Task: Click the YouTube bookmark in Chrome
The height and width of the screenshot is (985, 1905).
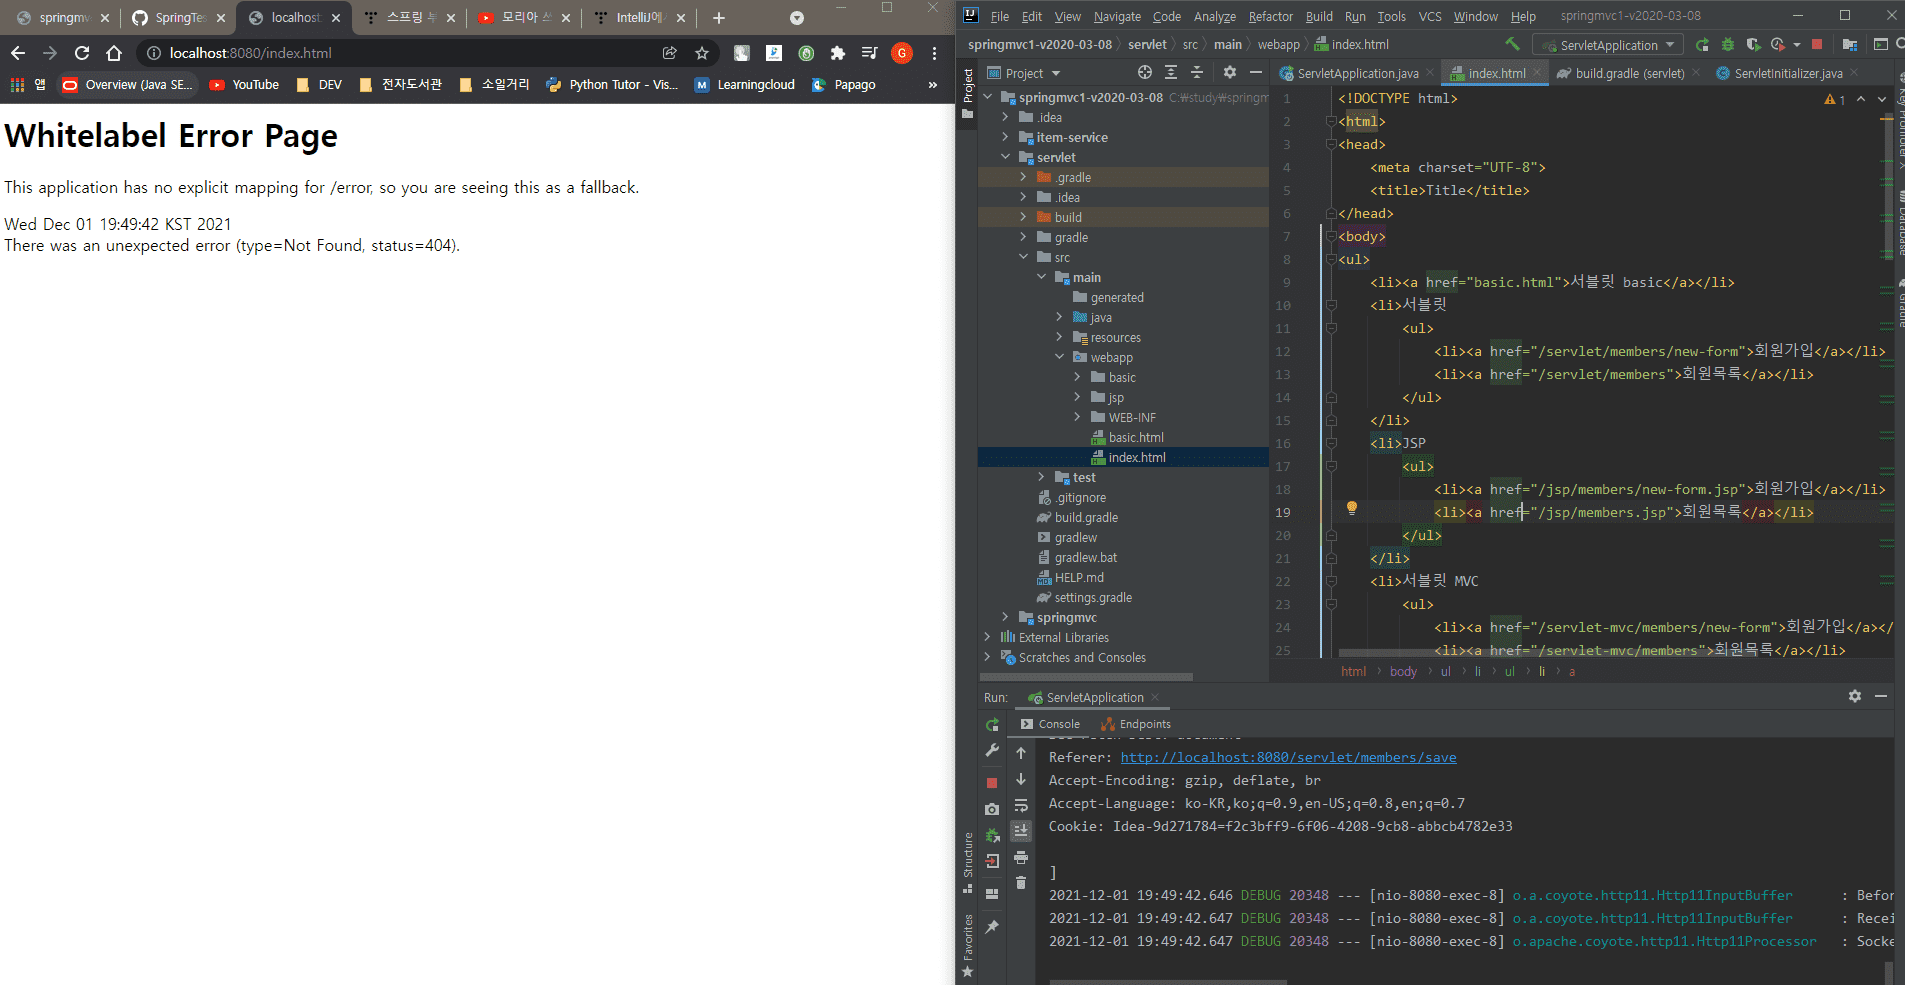Action: 245,85
